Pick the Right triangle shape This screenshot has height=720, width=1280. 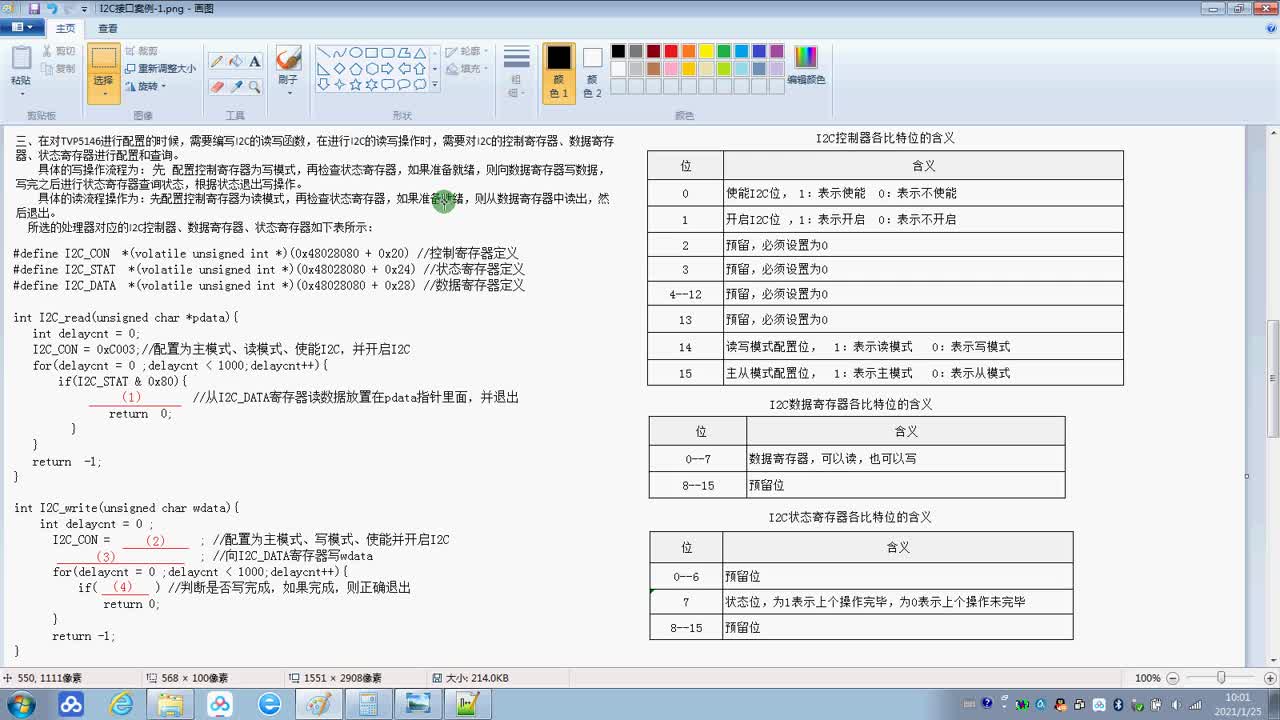click(x=323, y=69)
